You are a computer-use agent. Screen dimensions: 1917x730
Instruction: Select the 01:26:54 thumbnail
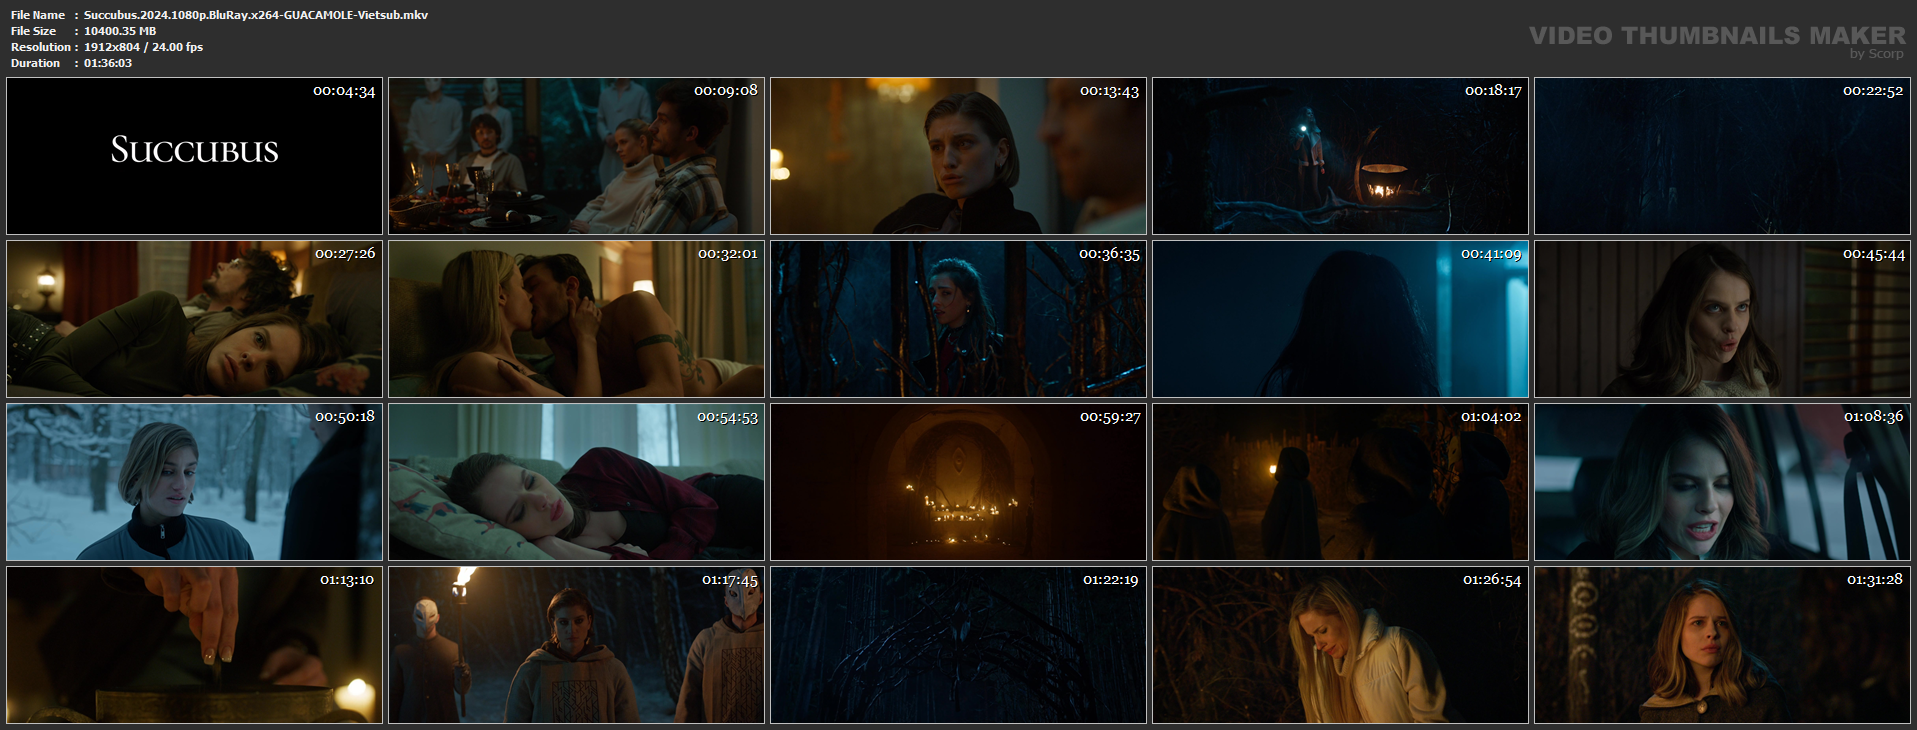(x=1340, y=645)
